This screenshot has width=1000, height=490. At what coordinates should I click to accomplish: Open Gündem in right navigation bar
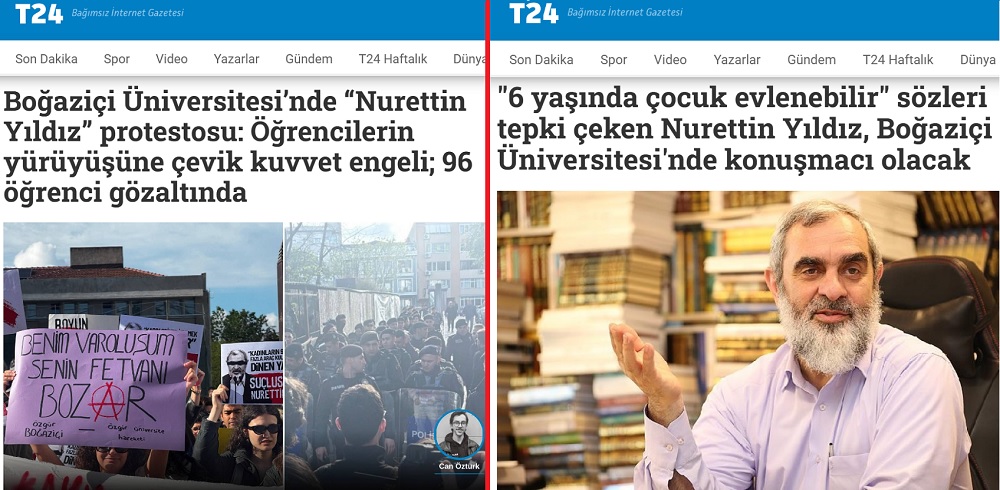[x=811, y=60]
